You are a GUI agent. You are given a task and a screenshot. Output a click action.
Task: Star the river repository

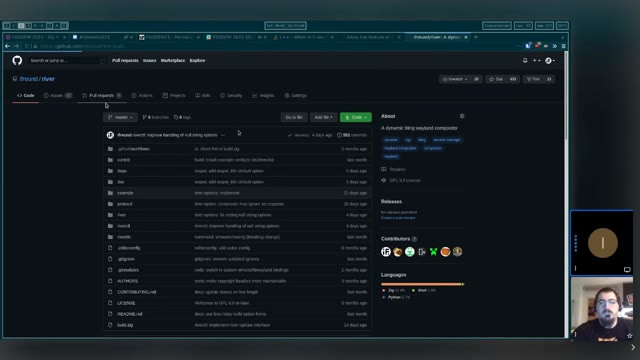(496, 79)
